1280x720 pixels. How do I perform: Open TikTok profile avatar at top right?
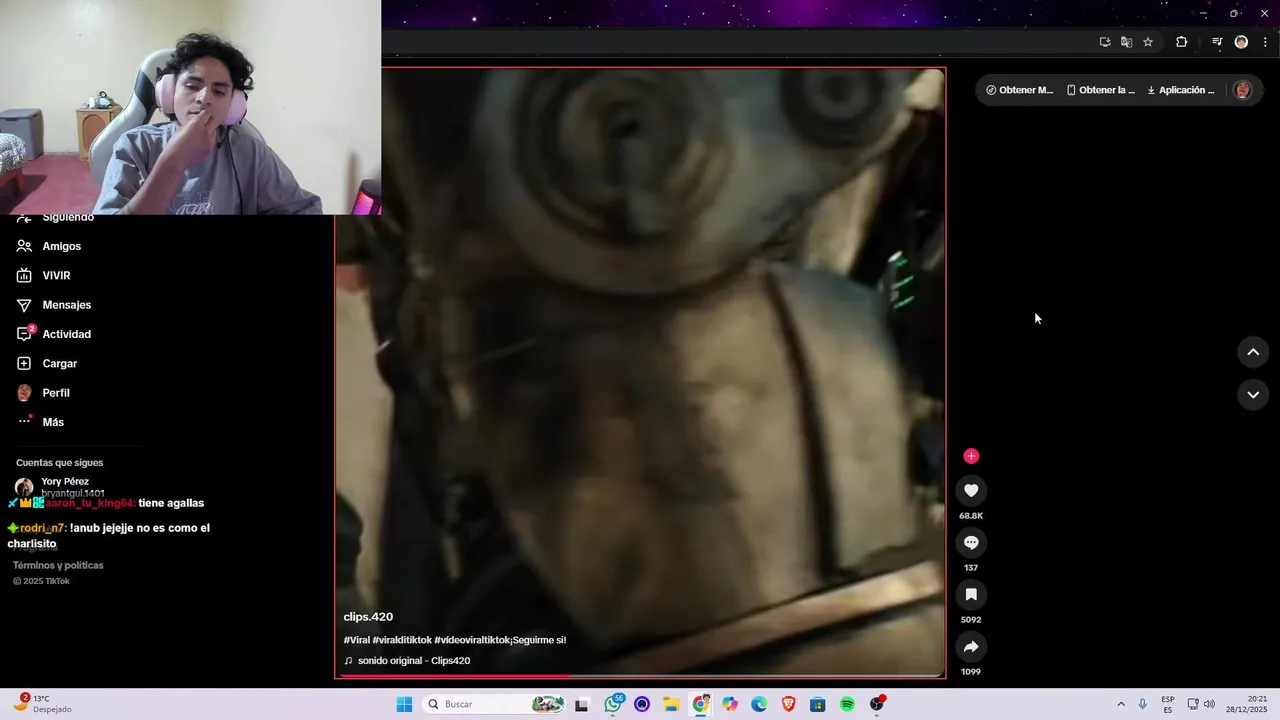tap(1242, 90)
